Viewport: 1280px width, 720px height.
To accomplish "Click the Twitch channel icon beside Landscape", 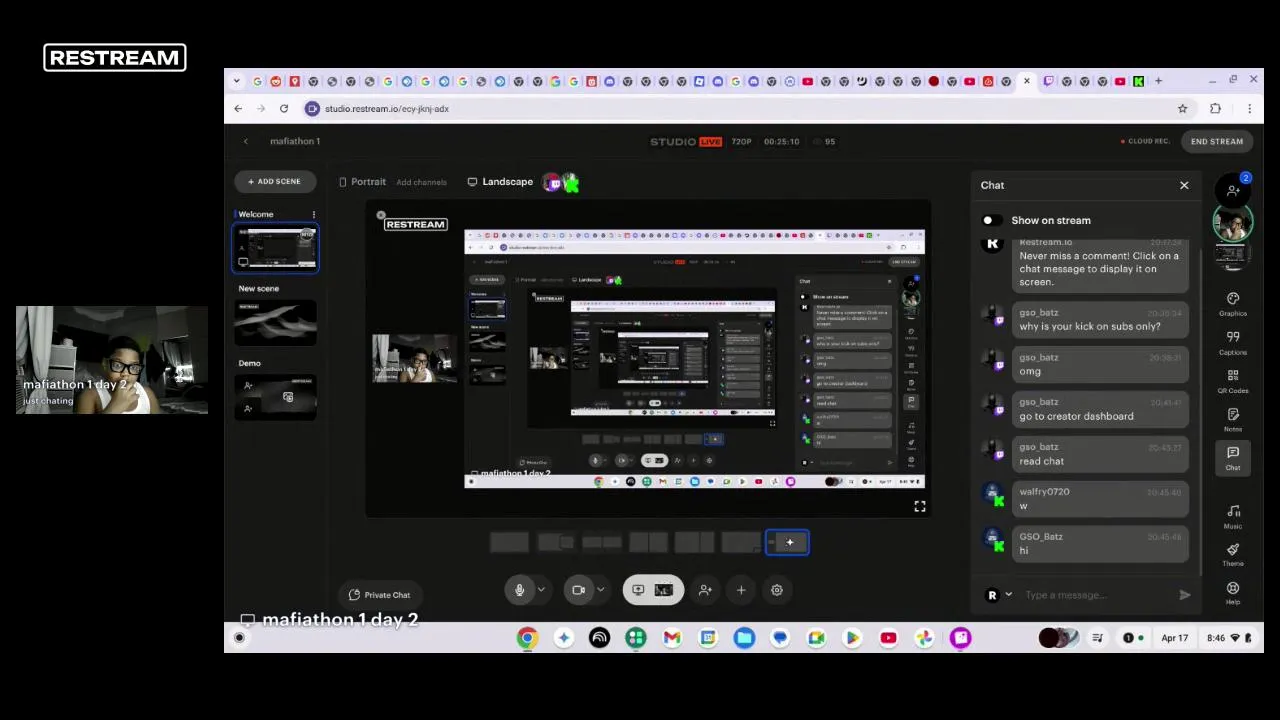I will point(553,183).
